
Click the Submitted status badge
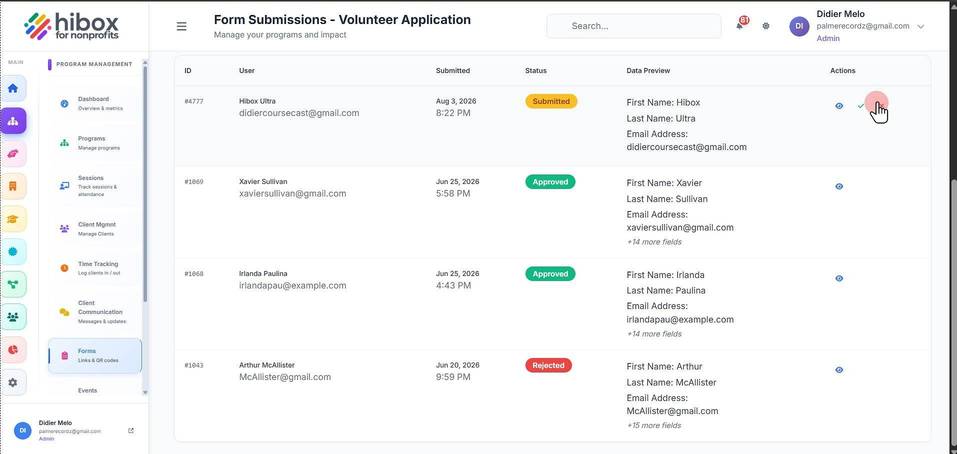tap(551, 101)
